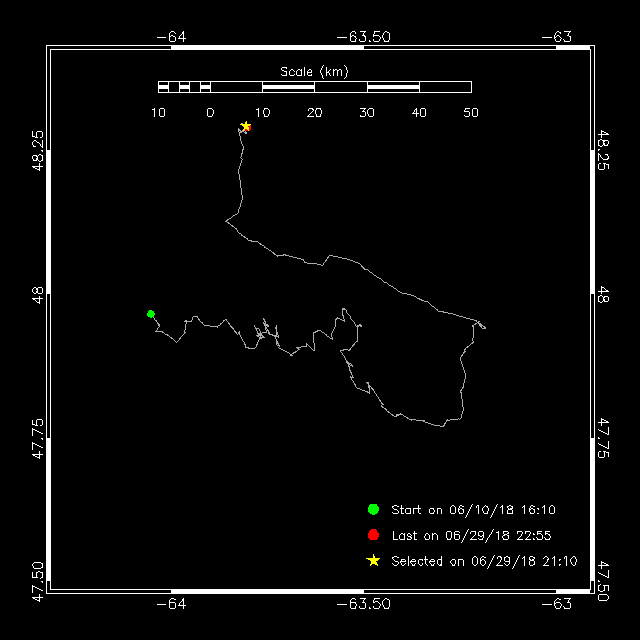This screenshot has height=640, width=640.
Task: Click the "Scale (km)" title
Action: pos(314,71)
